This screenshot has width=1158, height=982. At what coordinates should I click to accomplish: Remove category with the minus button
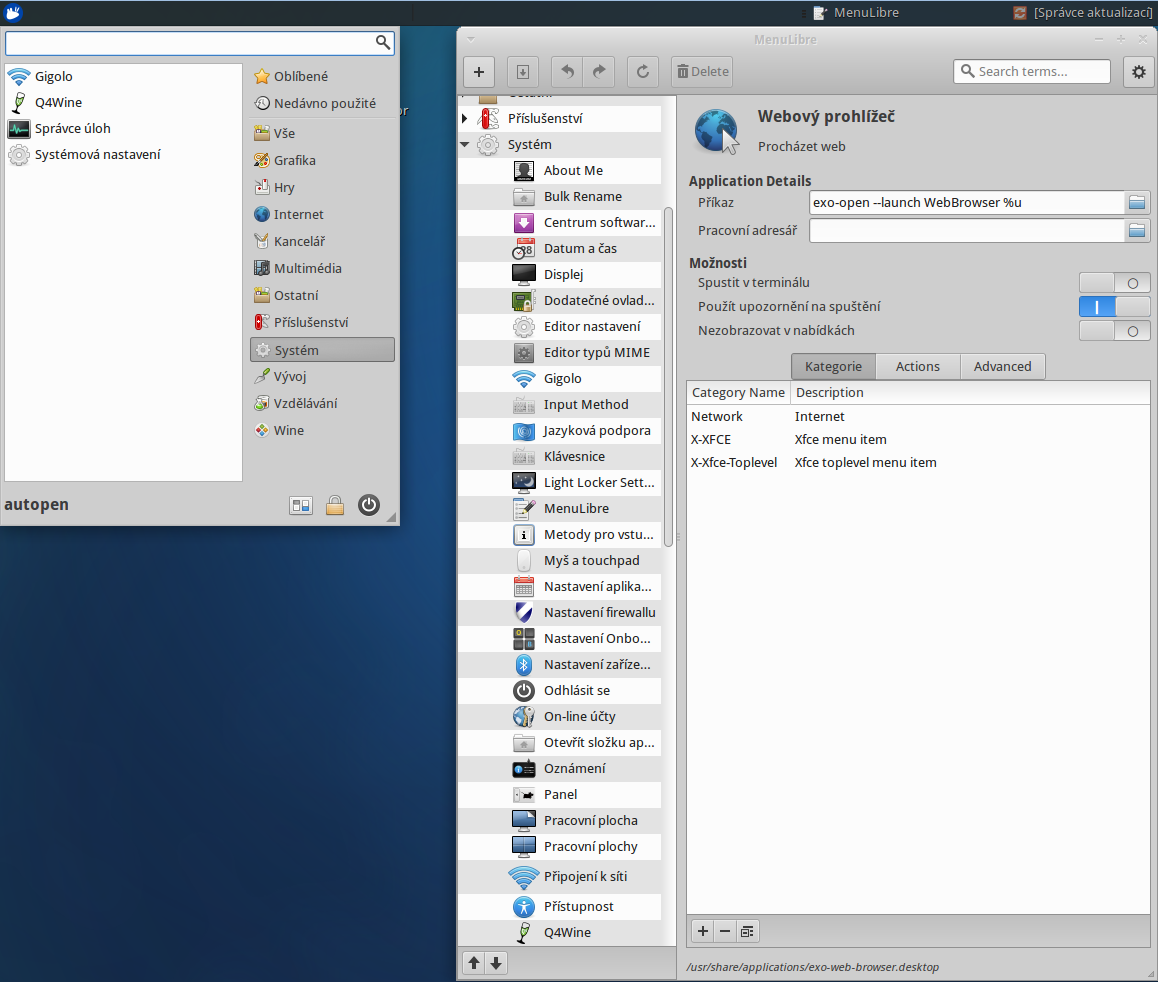(x=725, y=931)
